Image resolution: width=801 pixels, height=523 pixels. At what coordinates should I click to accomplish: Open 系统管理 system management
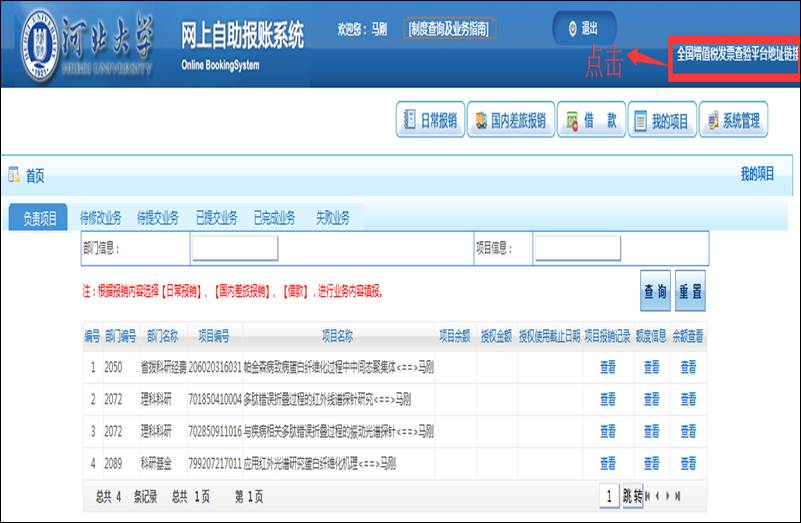coord(733,121)
